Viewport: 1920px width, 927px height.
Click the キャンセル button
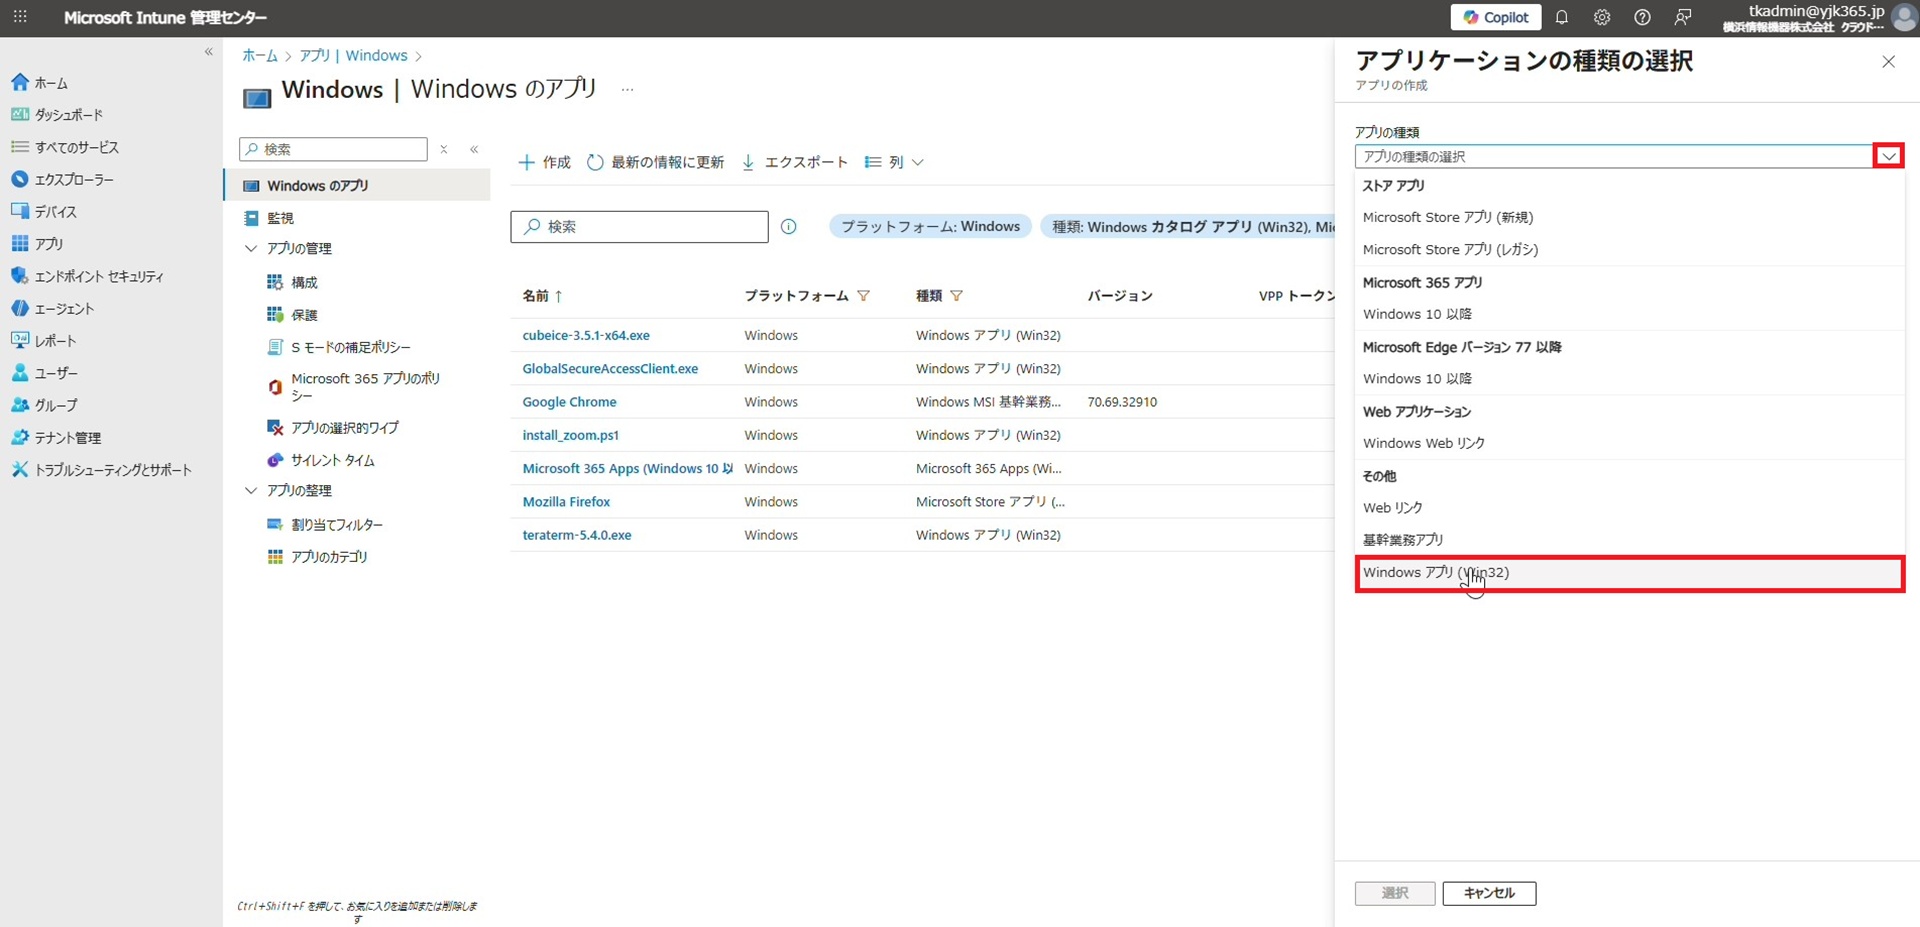click(1488, 893)
